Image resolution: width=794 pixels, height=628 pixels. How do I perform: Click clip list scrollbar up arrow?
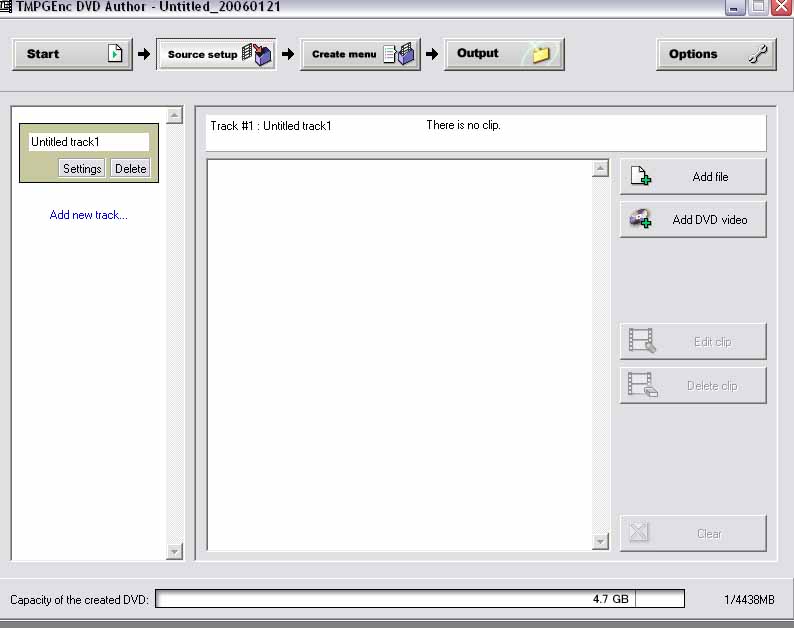pyautogui.click(x=600, y=169)
